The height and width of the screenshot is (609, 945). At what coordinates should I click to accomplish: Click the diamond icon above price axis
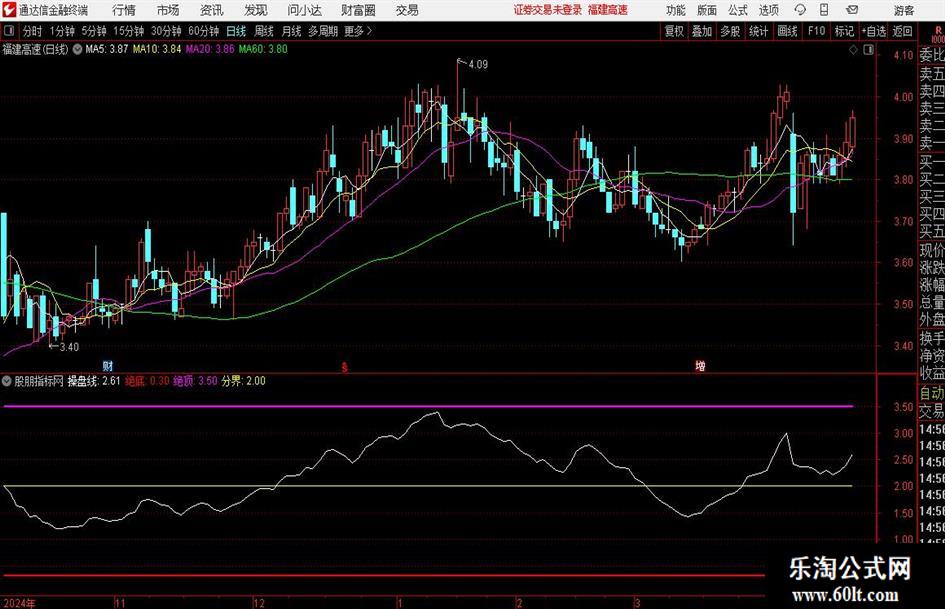pyautogui.click(x=853, y=50)
